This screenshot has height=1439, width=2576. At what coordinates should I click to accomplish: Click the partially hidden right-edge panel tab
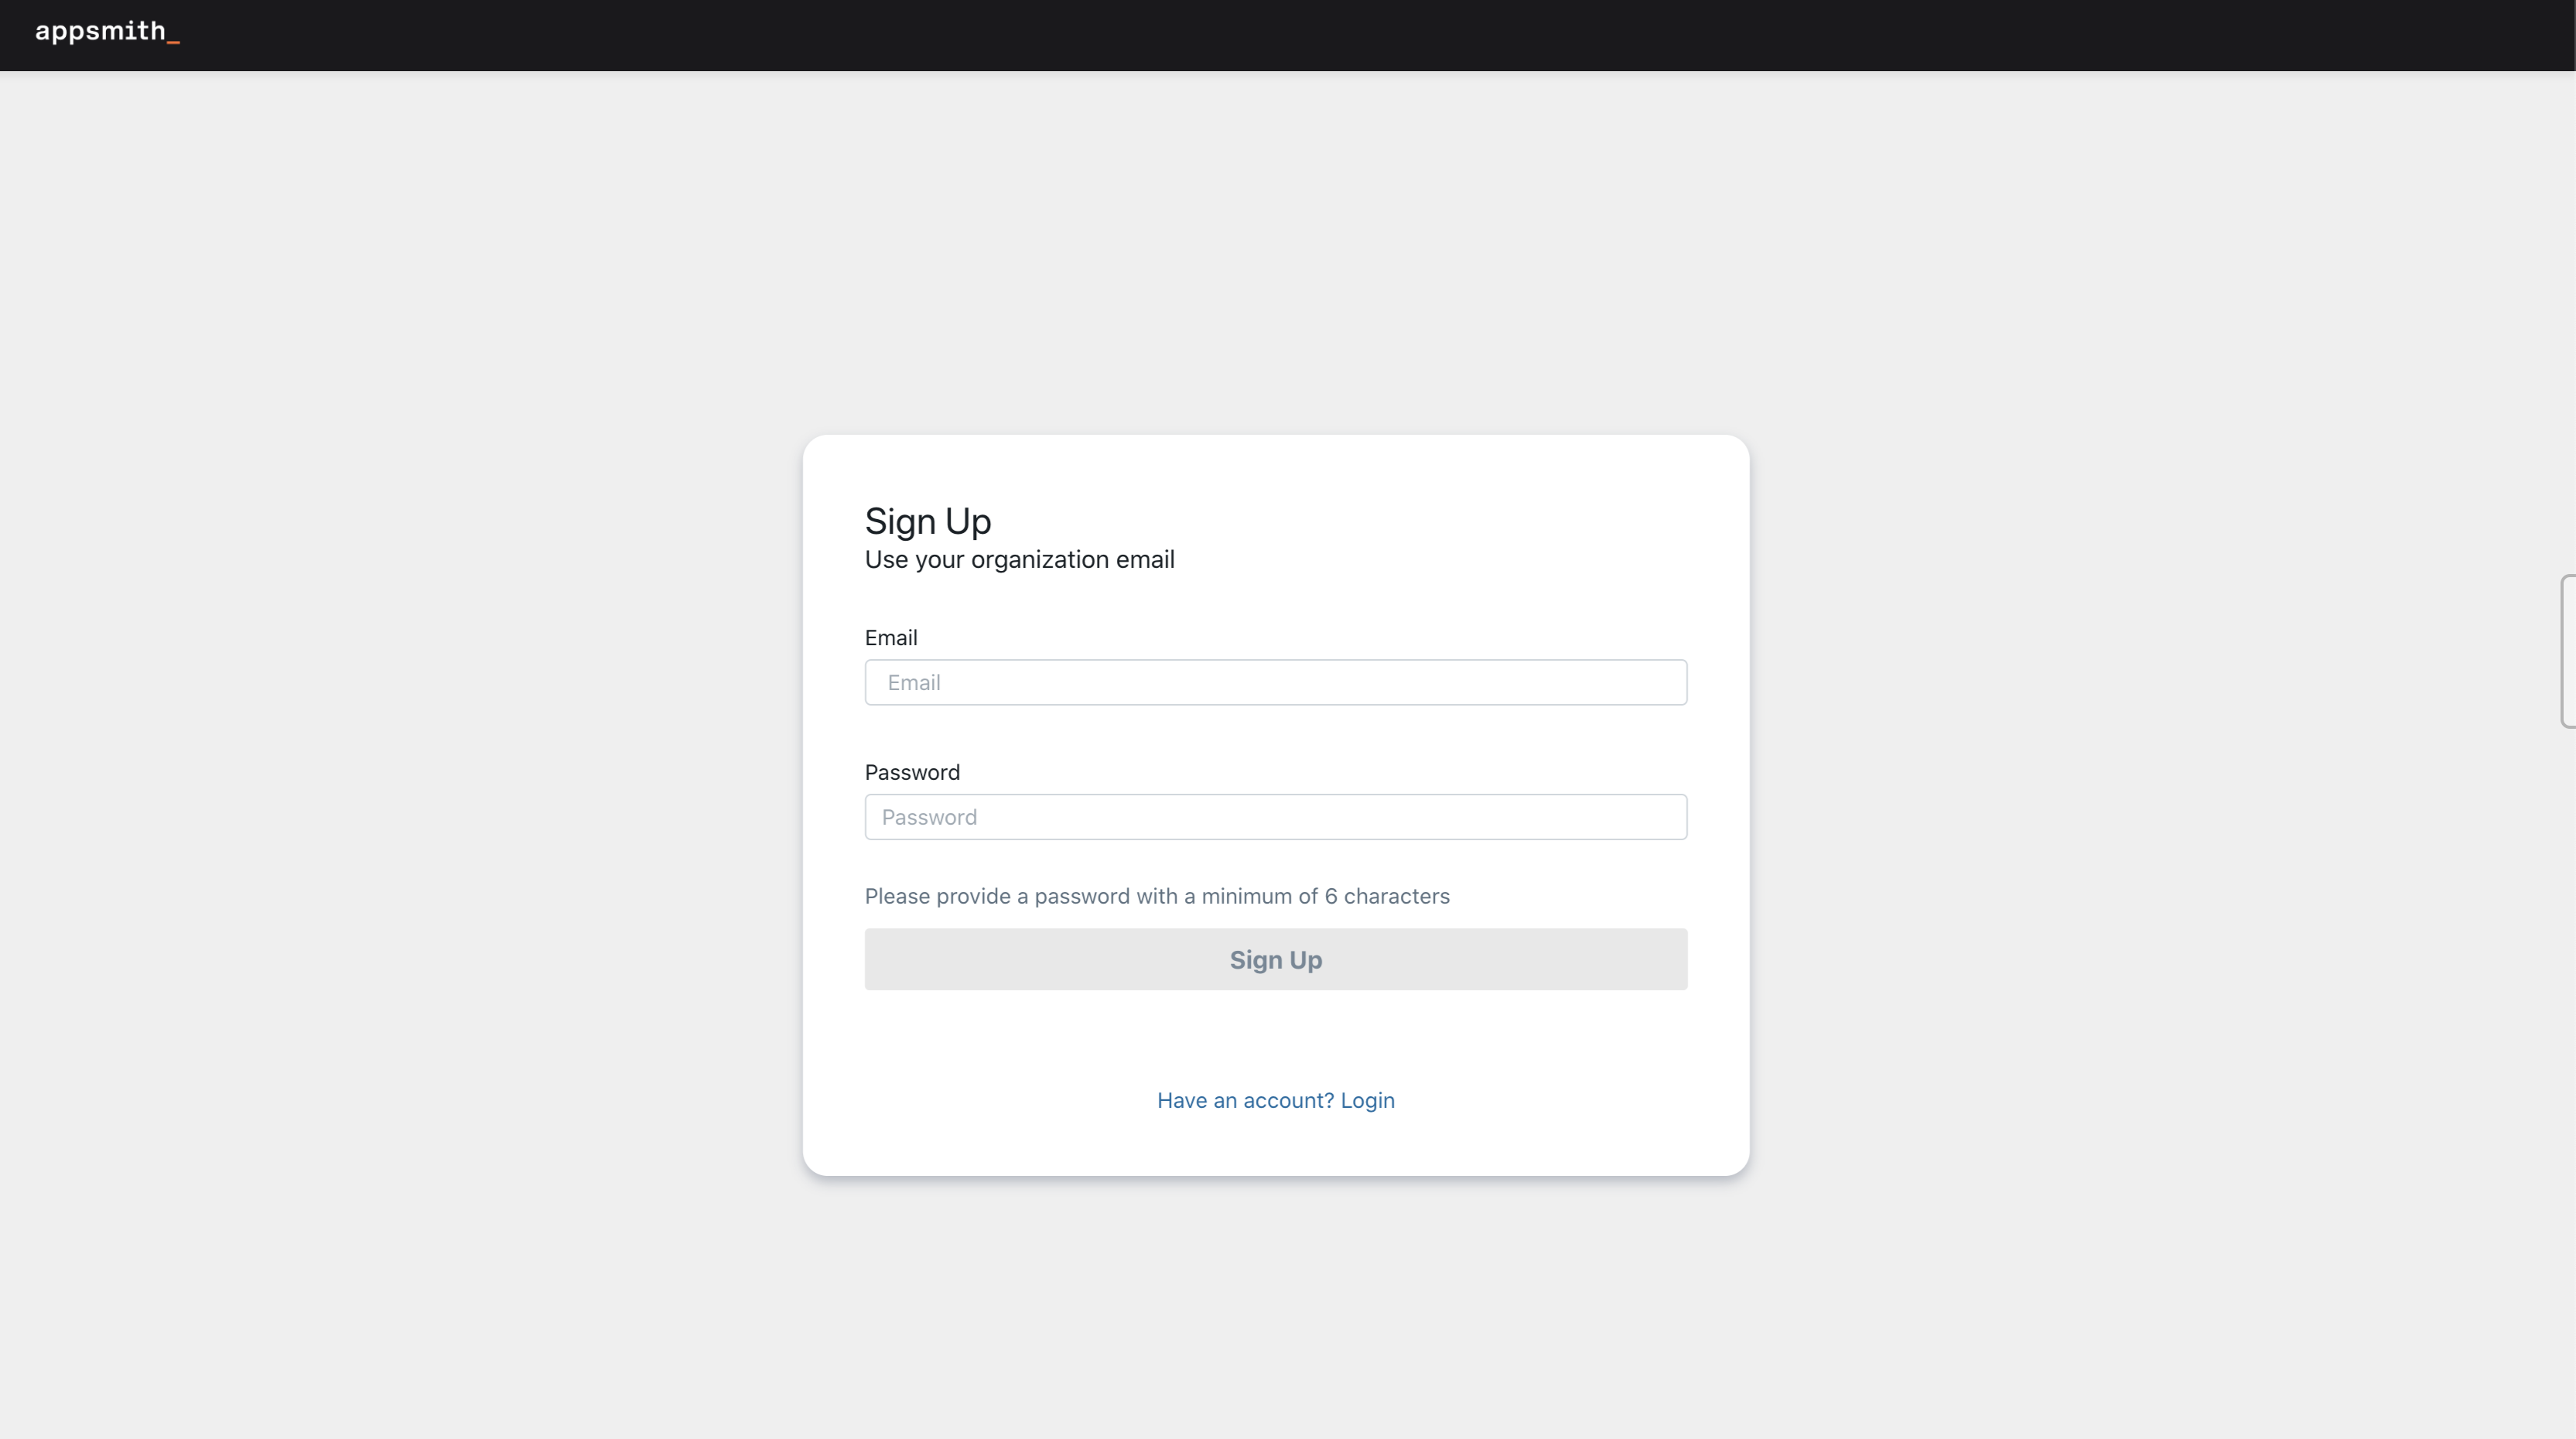pyautogui.click(x=2567, y=652)
